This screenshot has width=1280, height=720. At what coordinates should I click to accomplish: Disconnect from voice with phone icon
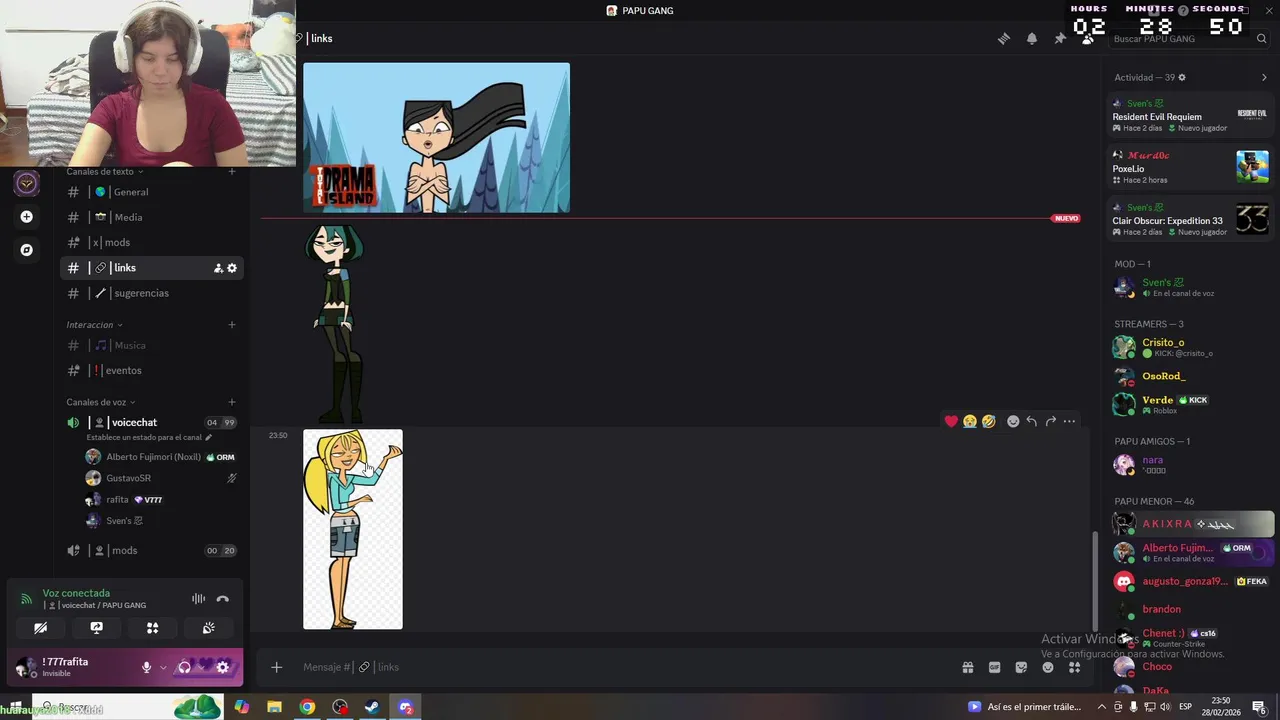tap(223, 599)
